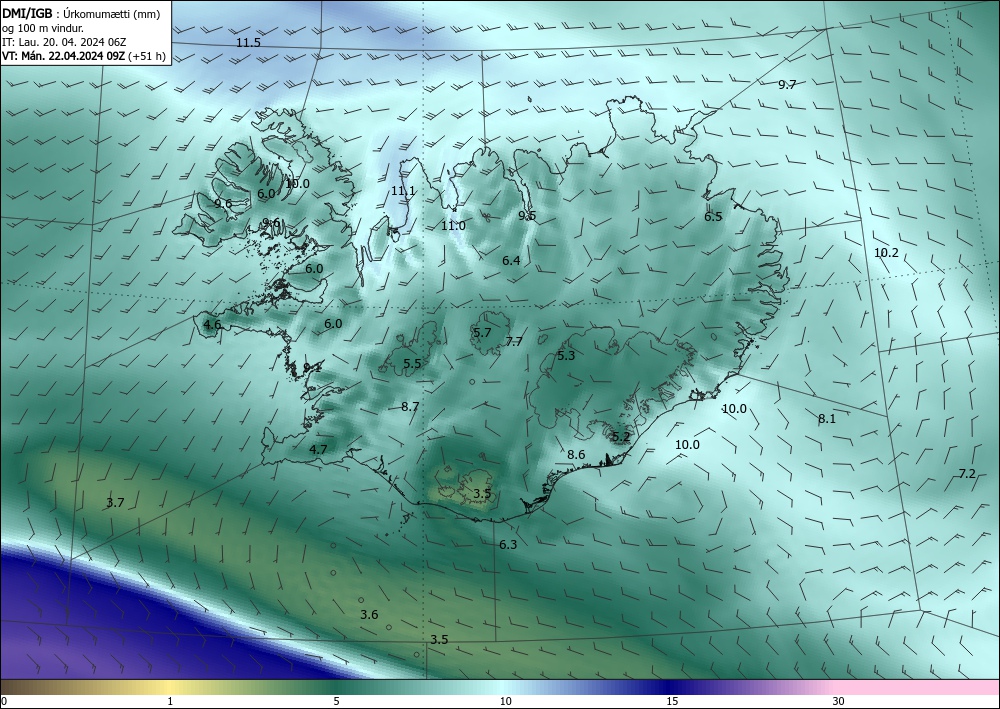
Task: Click the 10.2 value offshore
Action: (886, 252)
